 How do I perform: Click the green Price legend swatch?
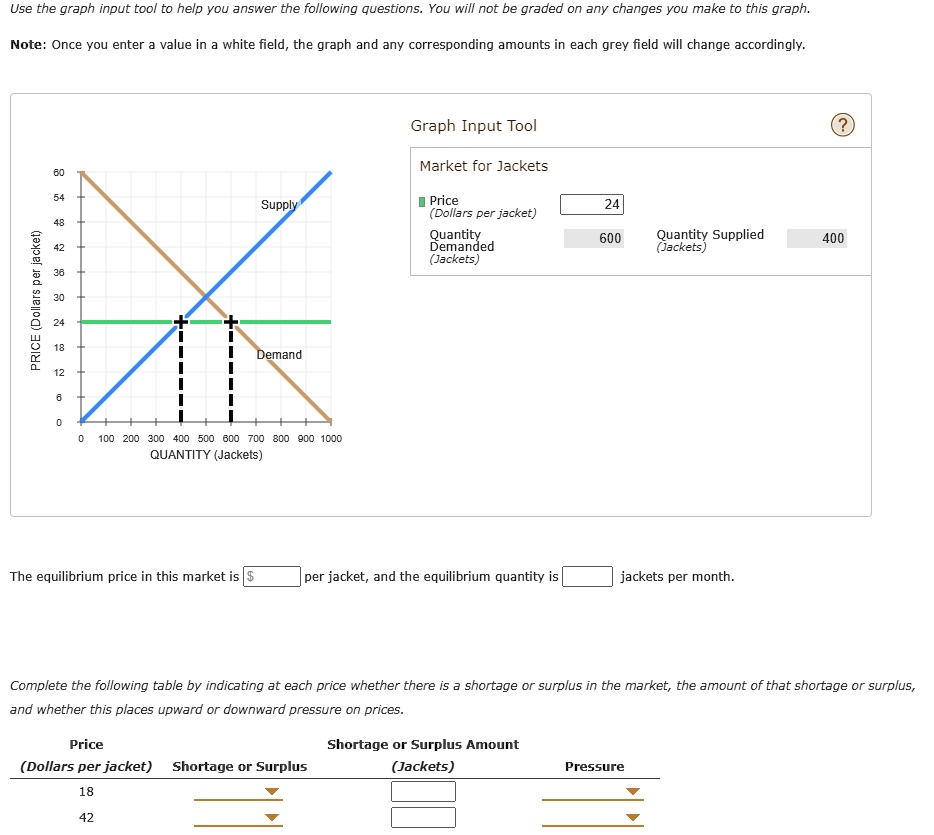click(419, 200)
